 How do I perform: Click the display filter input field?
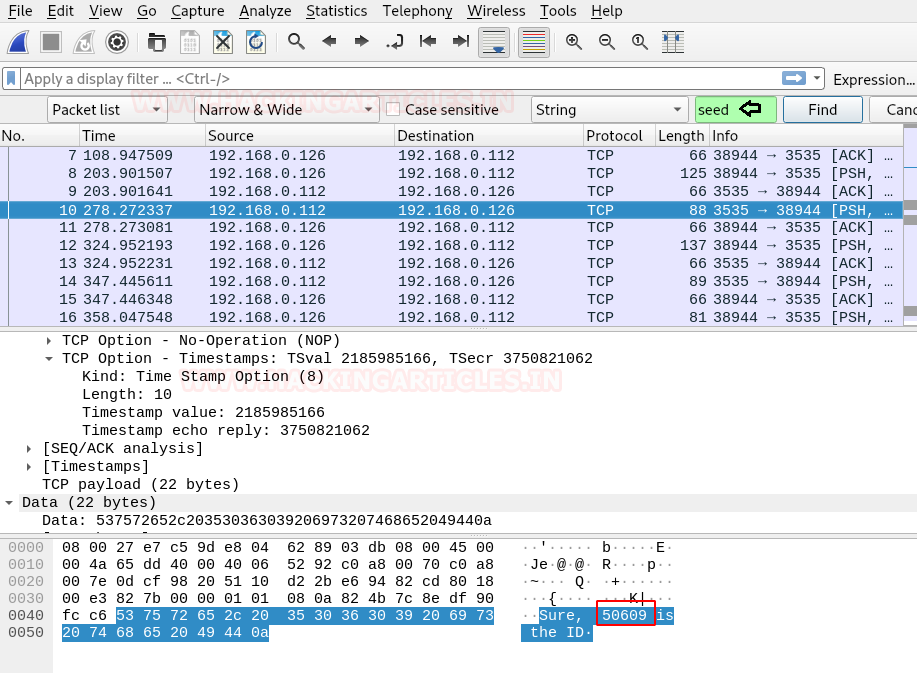(400, 78)
